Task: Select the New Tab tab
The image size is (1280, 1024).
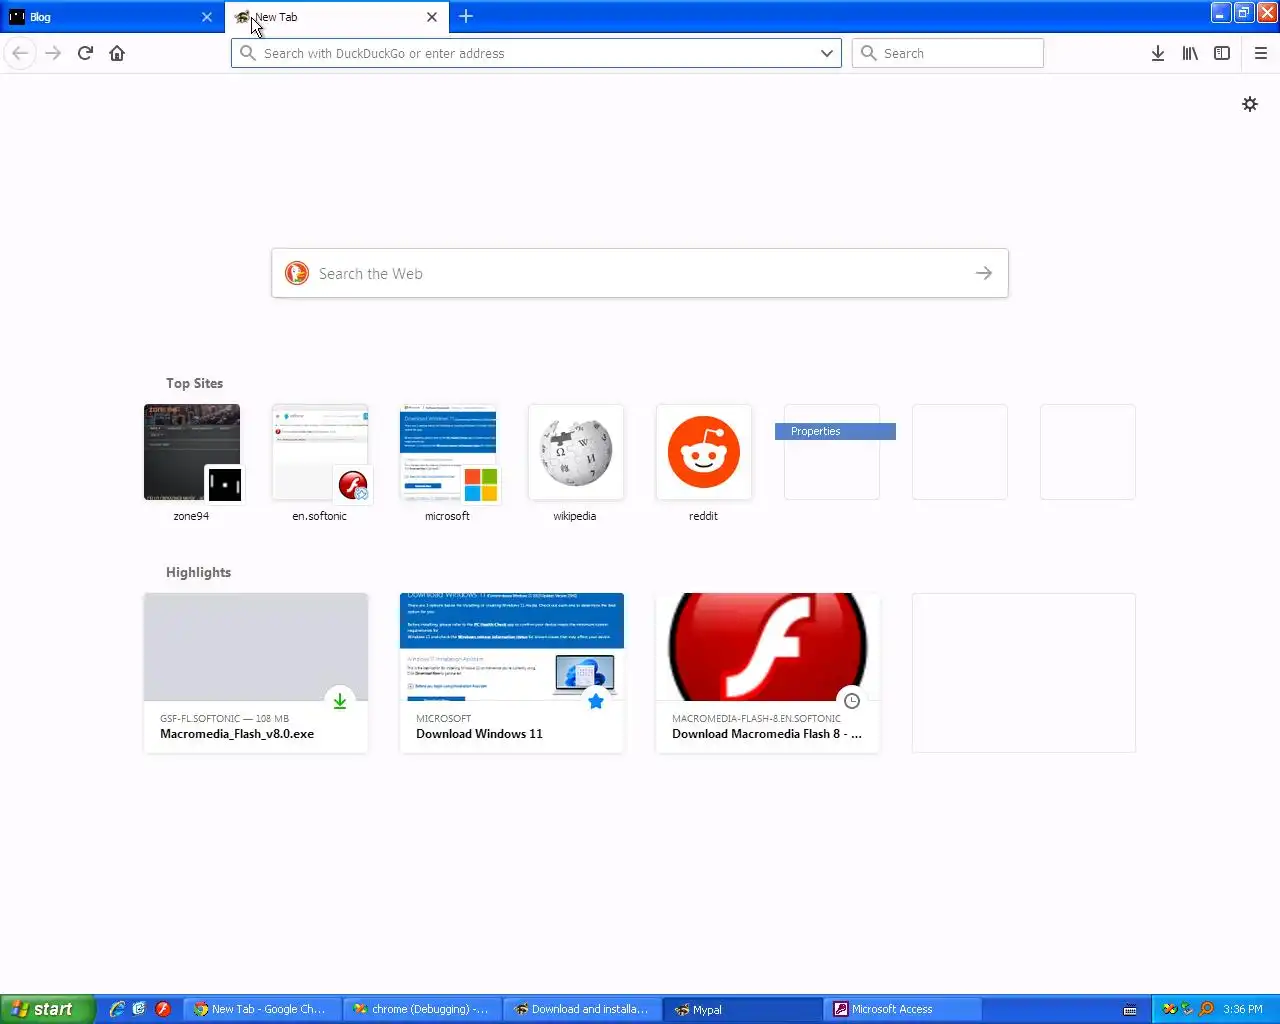Action: coord(337,17)
